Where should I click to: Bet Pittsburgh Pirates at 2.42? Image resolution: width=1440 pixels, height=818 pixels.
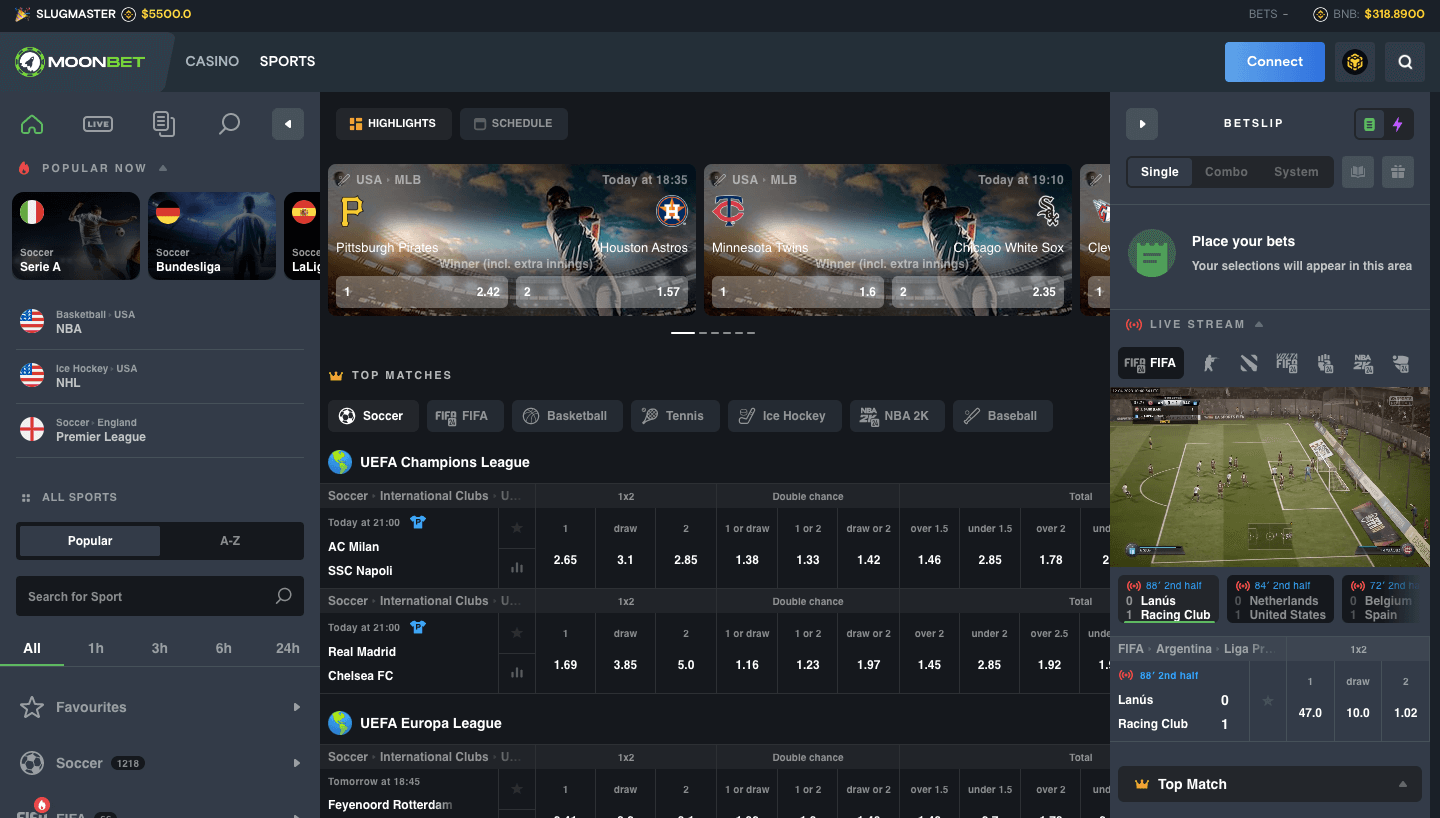[x=422, y=292]
